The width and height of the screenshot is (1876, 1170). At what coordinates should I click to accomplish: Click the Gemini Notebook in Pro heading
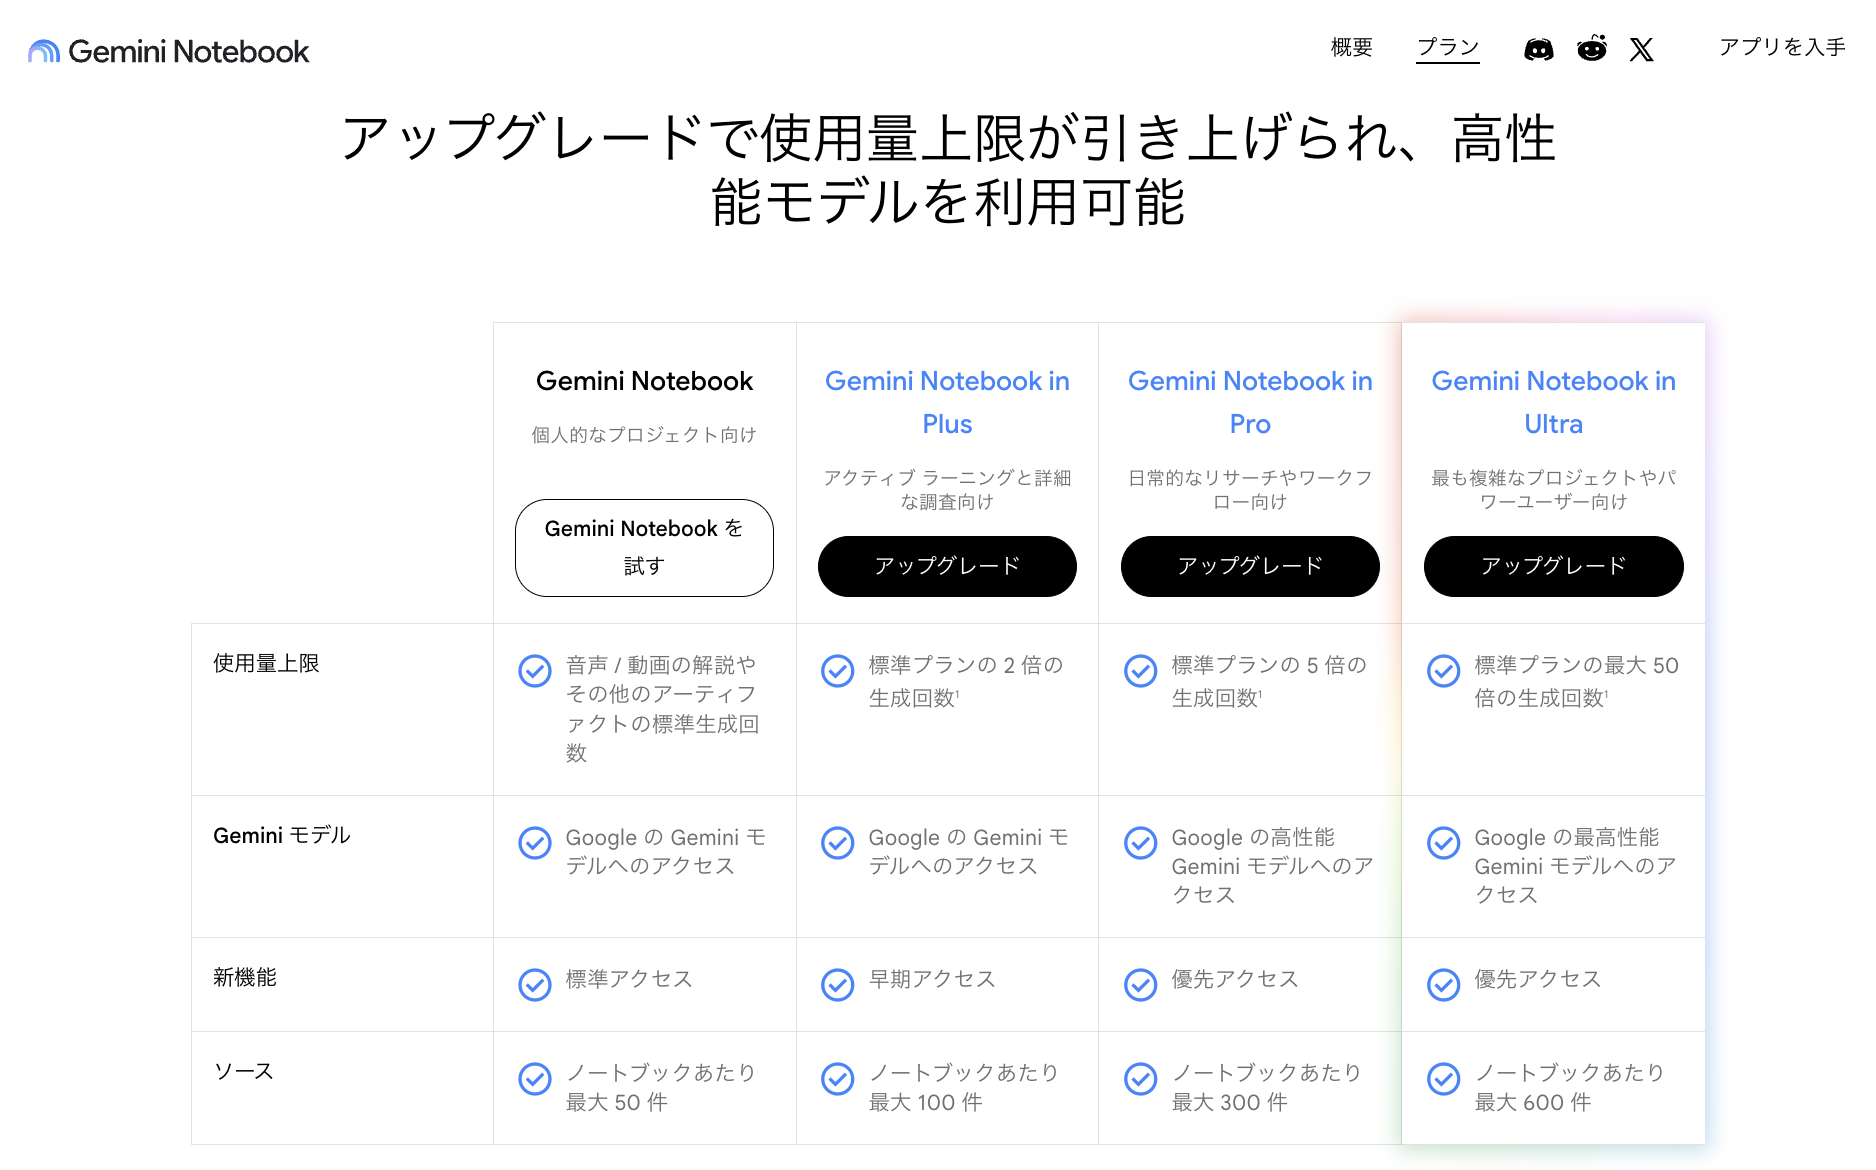pos(1250,402)
